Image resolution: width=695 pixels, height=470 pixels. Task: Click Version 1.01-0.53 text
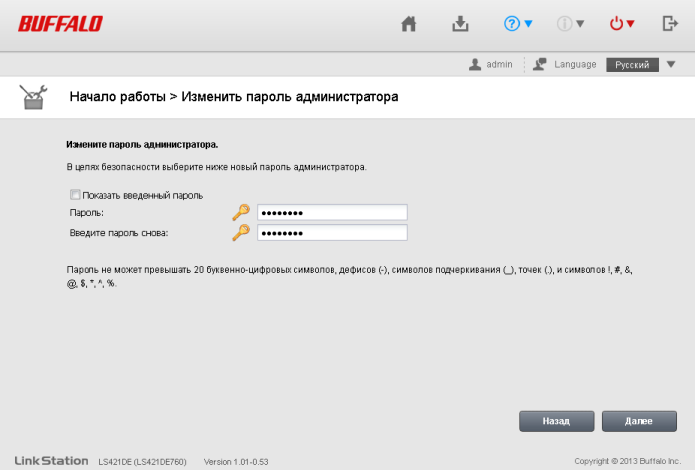coord(236,462)
